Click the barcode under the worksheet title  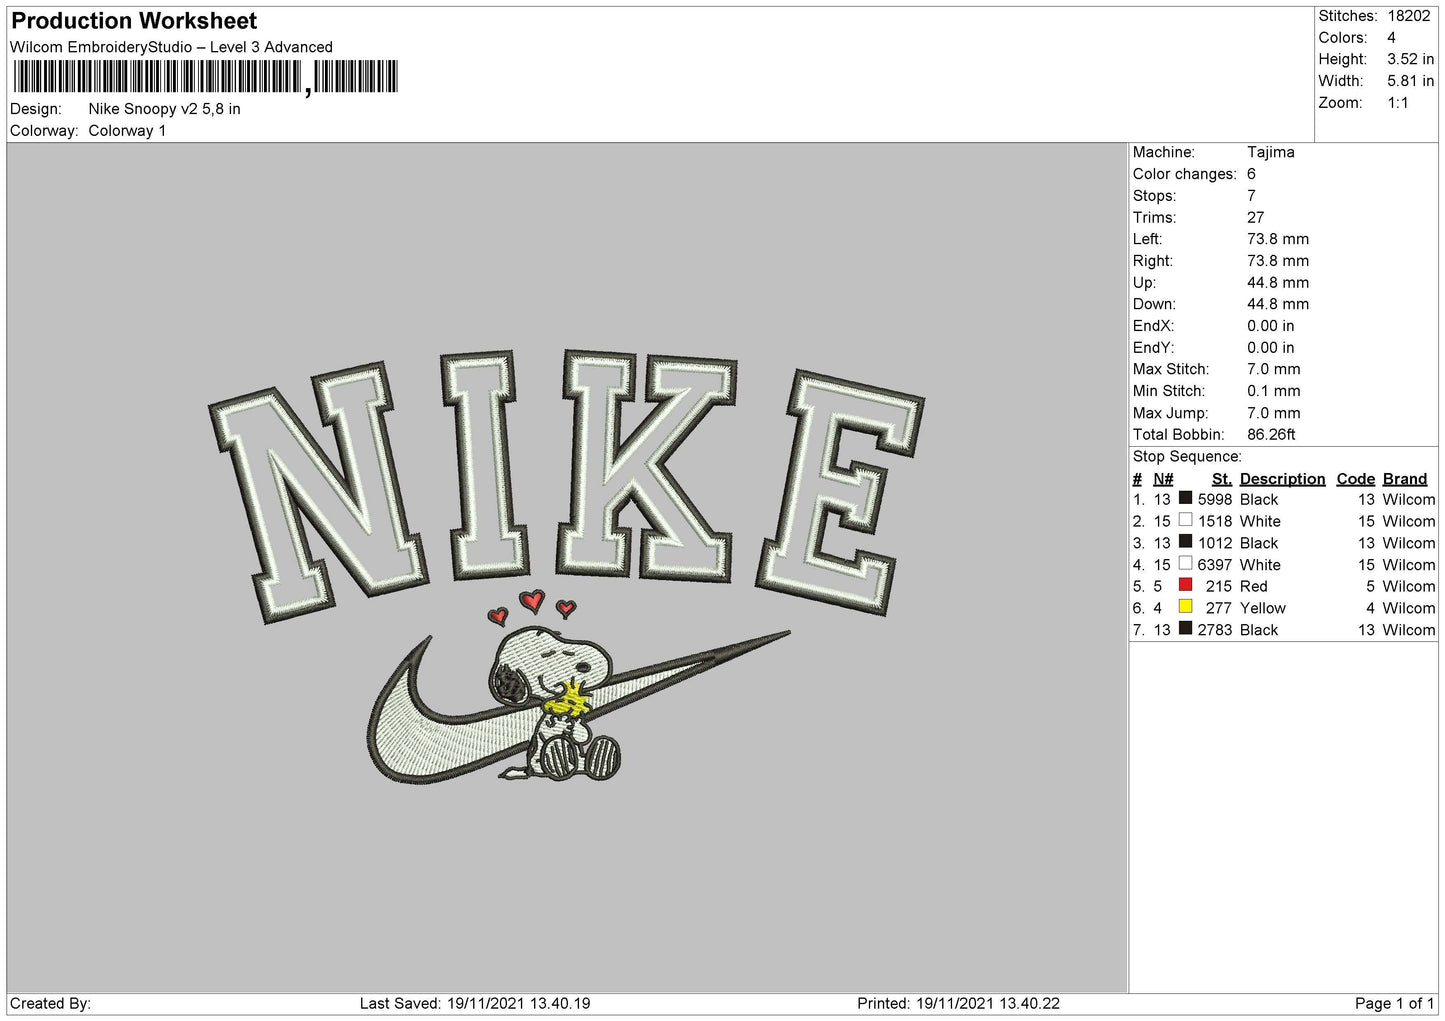pos(205,77)
